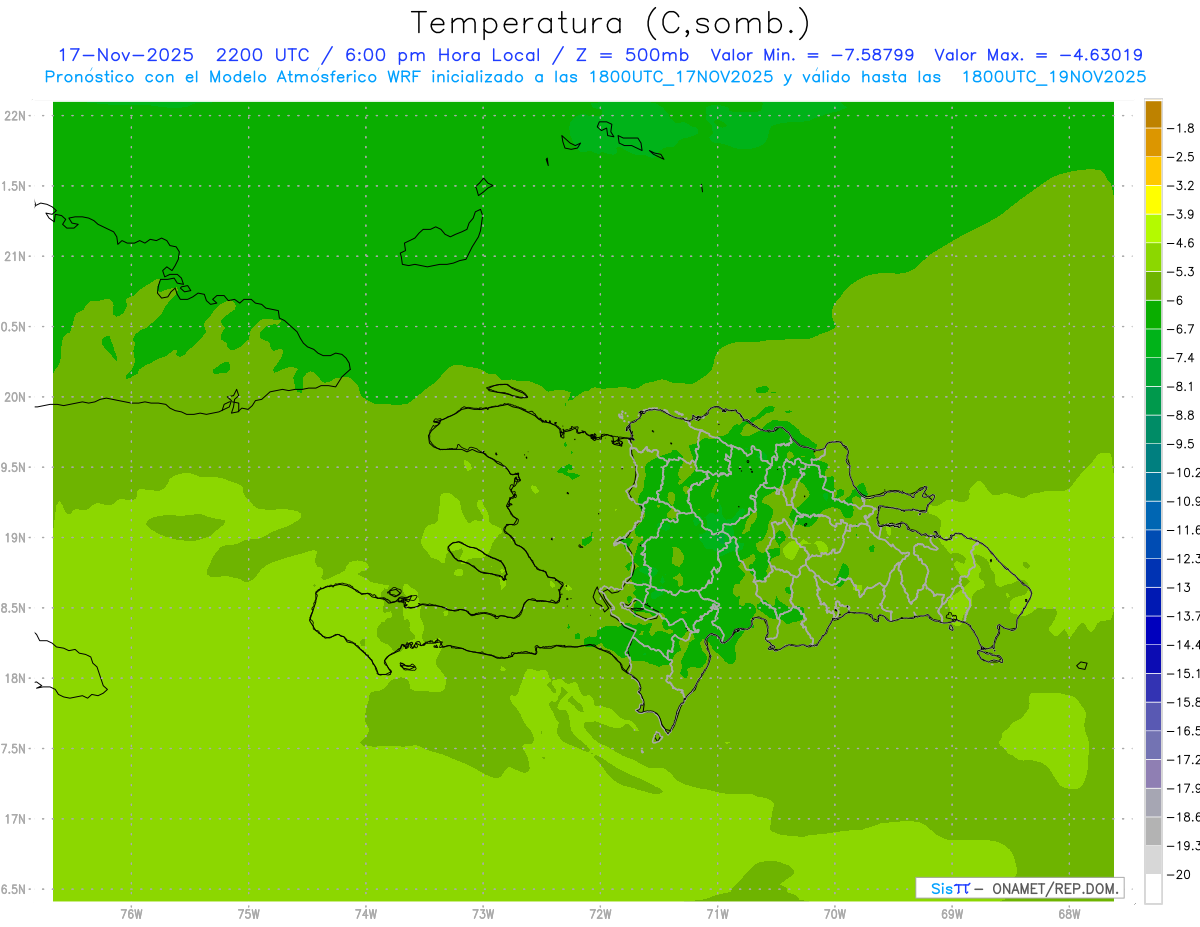This screenshot has height=927, width=1200.
Task: Click the '1800UTC_17NOV2025' initialization time
Action: click(680, 76)
